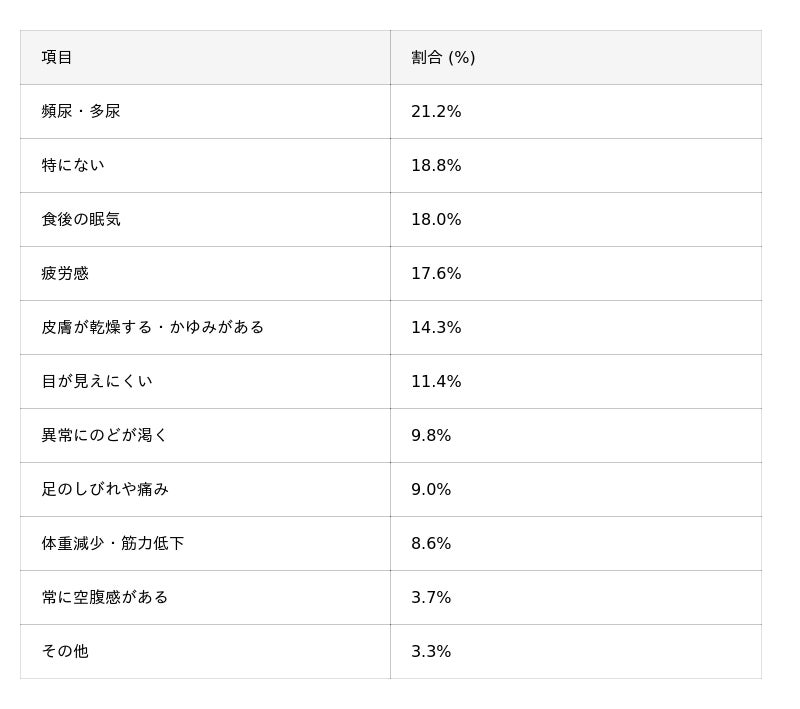Image resolution: width=800 pixels, height=709 pixels.
Task: Select the 皮膚が乾燥する・かゆみがある cell
Action: (153, 328)
